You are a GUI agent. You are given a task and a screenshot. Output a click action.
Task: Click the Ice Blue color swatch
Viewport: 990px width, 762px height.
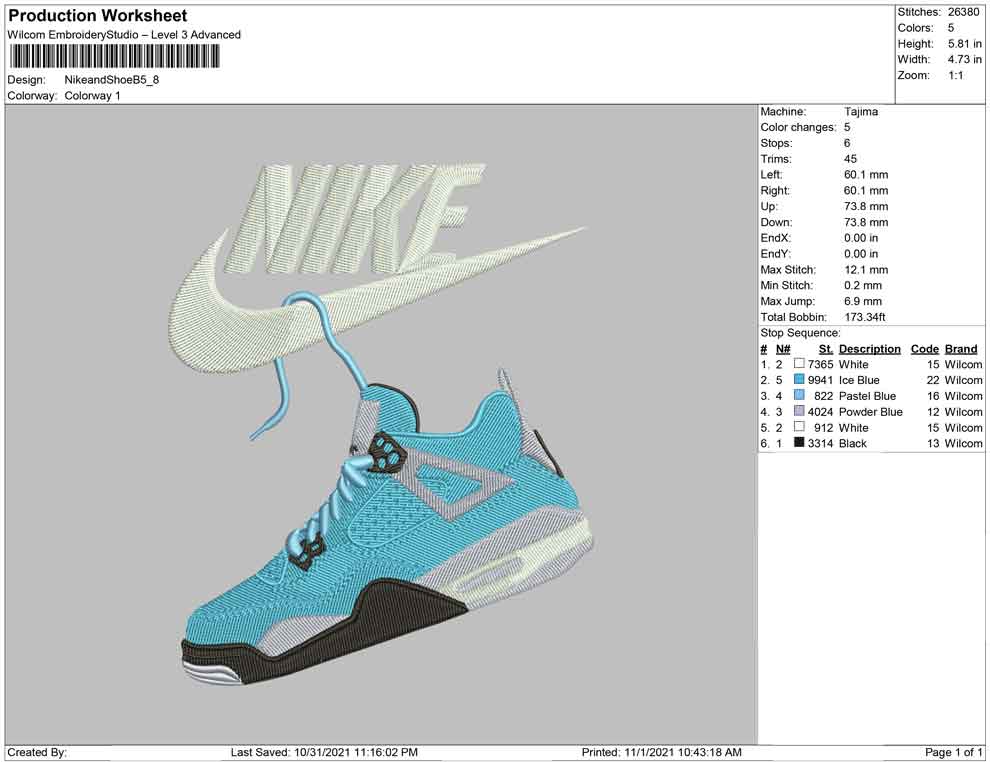coord(799,379)
